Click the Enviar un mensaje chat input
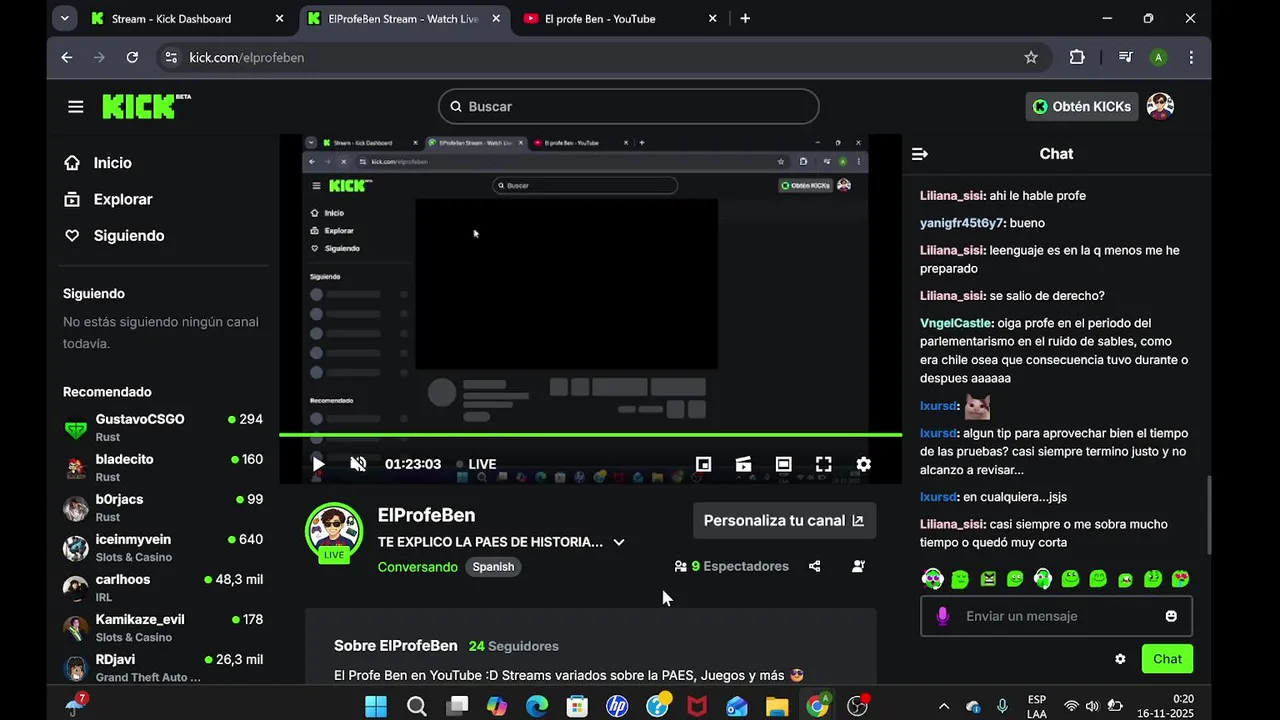The width and height of the screenshot is (1280, 720). pos(1056,616)
